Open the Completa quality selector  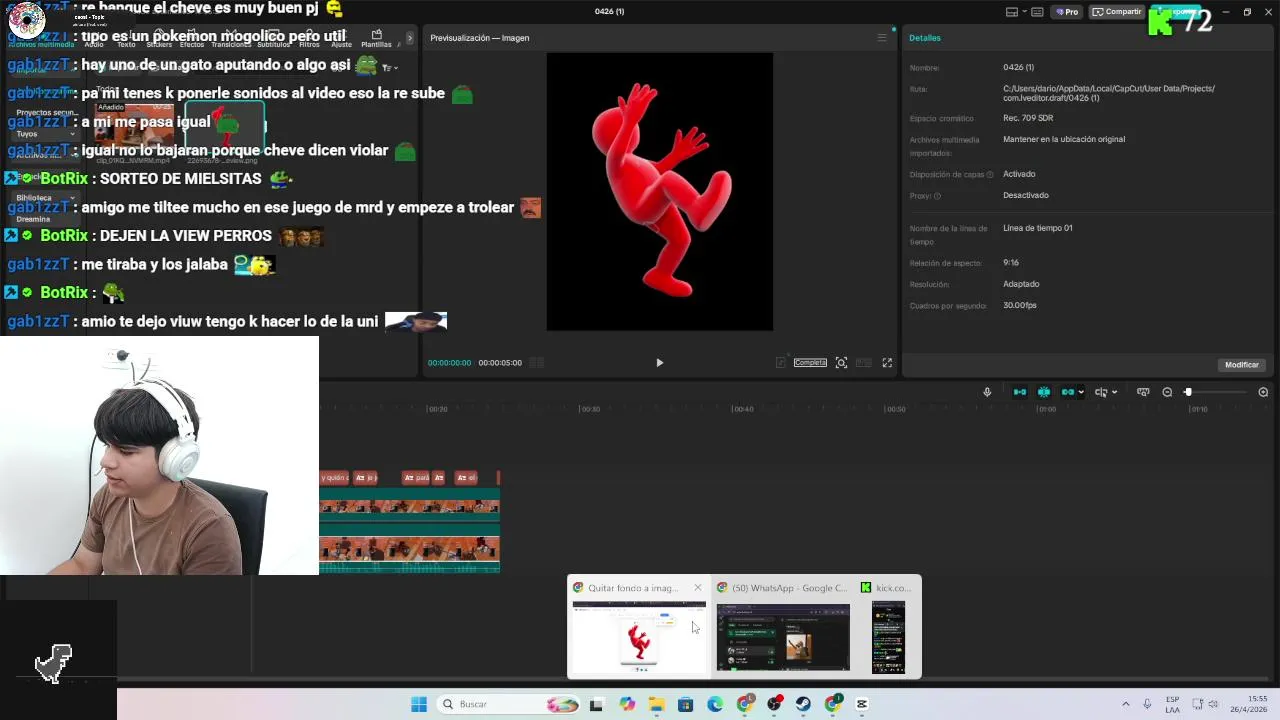tap(810, 363)
